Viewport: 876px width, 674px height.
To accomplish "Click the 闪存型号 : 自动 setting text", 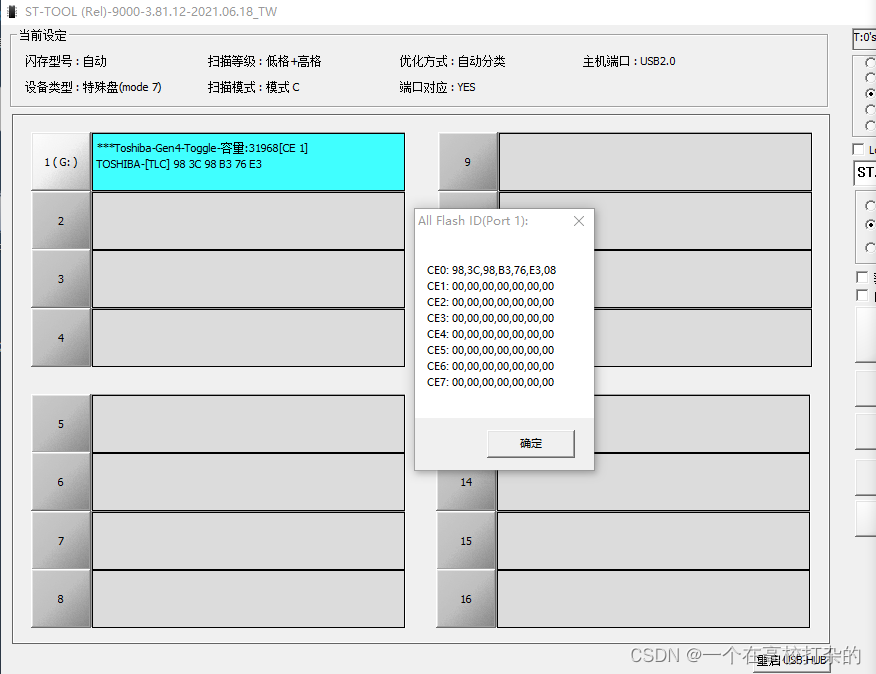I will (65, 61).
